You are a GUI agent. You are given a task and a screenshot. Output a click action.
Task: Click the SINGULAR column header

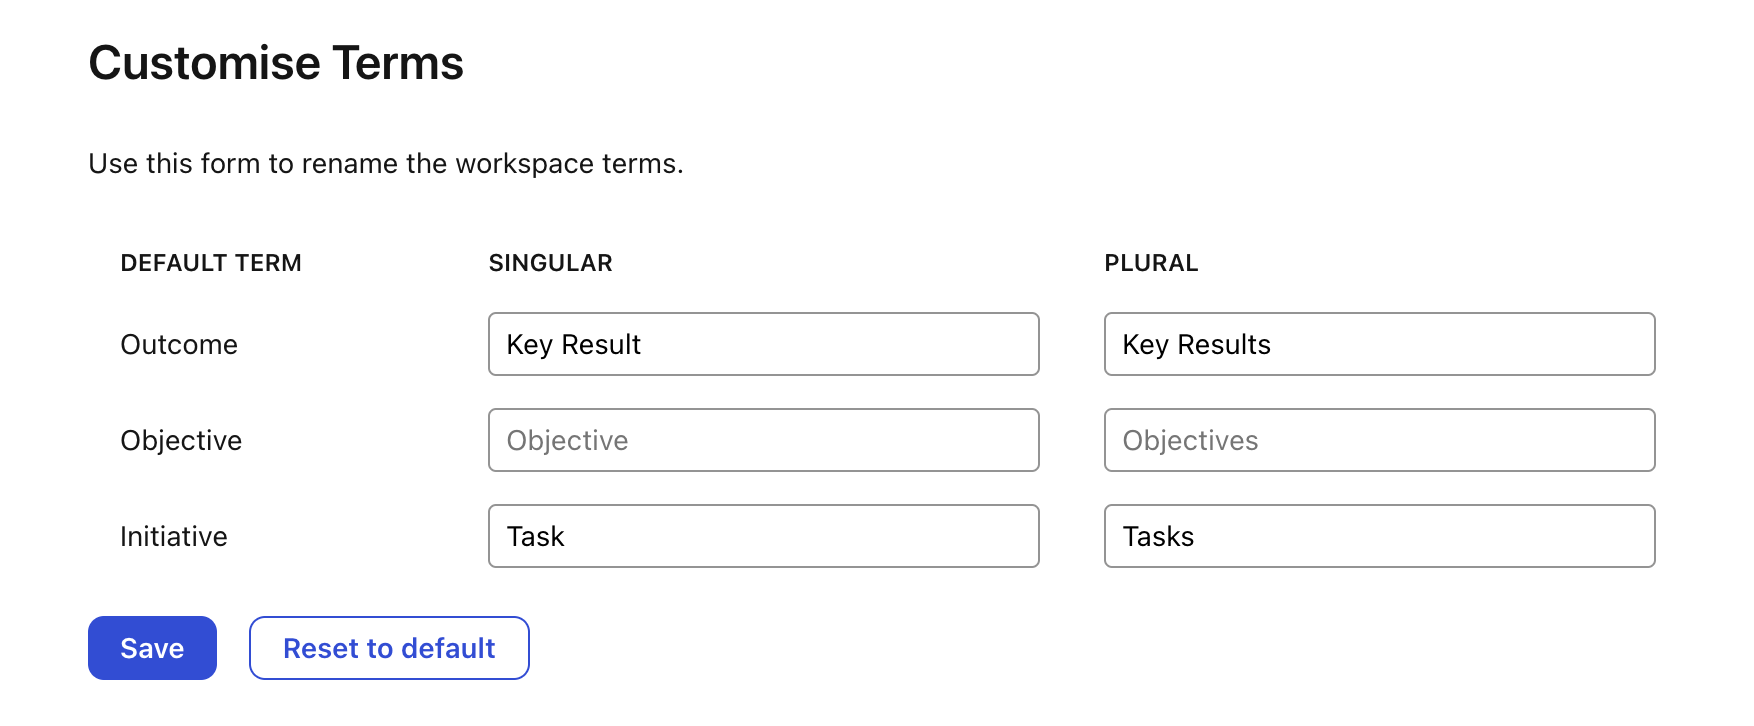coord(550,263)
